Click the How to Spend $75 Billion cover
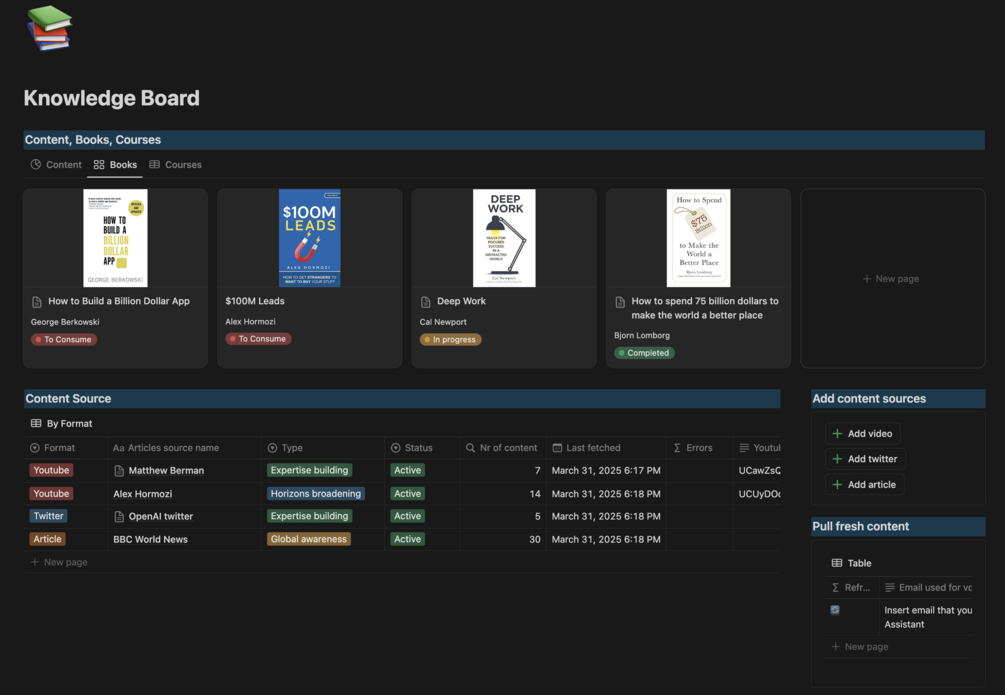The height and width of the screenshot is (695, 1005). tap(698, 238)
